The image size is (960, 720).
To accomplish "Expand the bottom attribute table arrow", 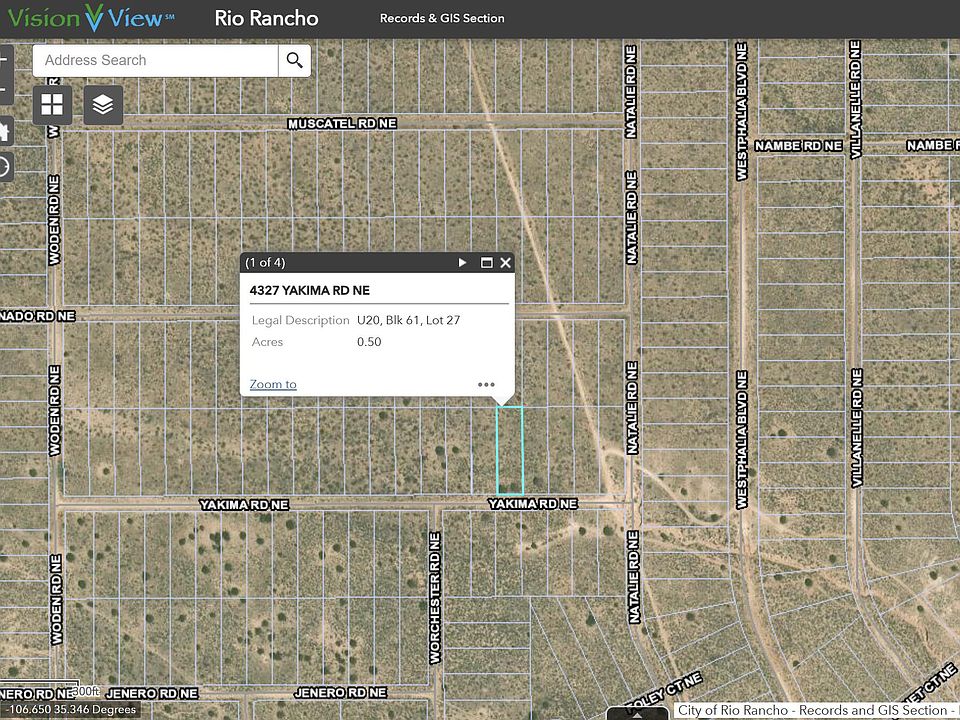I will coord(637,714).
